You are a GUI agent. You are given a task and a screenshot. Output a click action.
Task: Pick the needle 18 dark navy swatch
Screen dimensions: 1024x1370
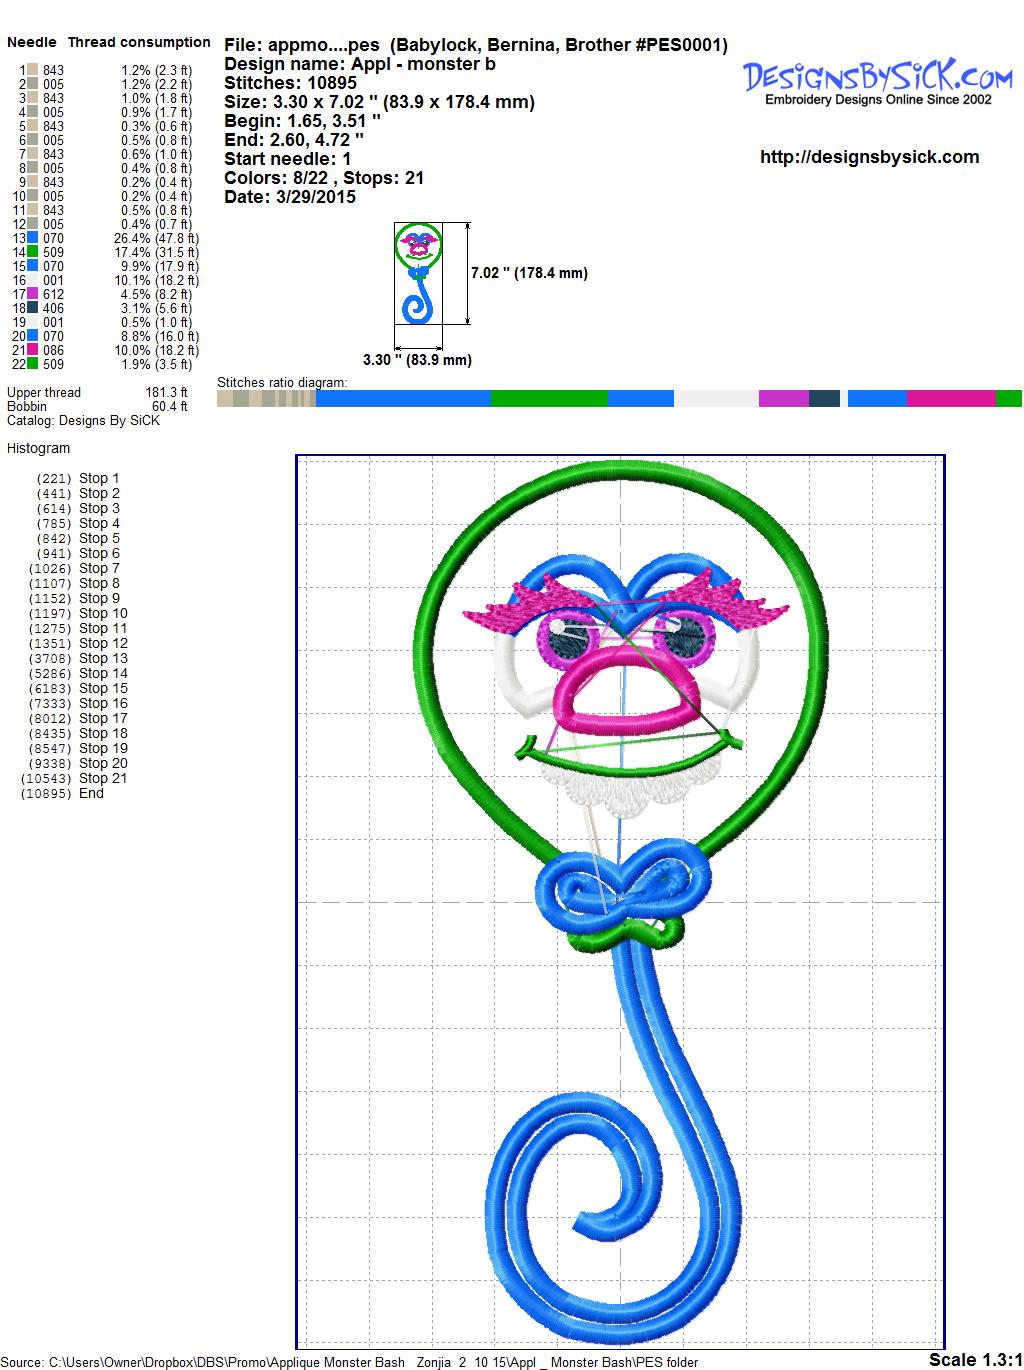coord(33,308)
